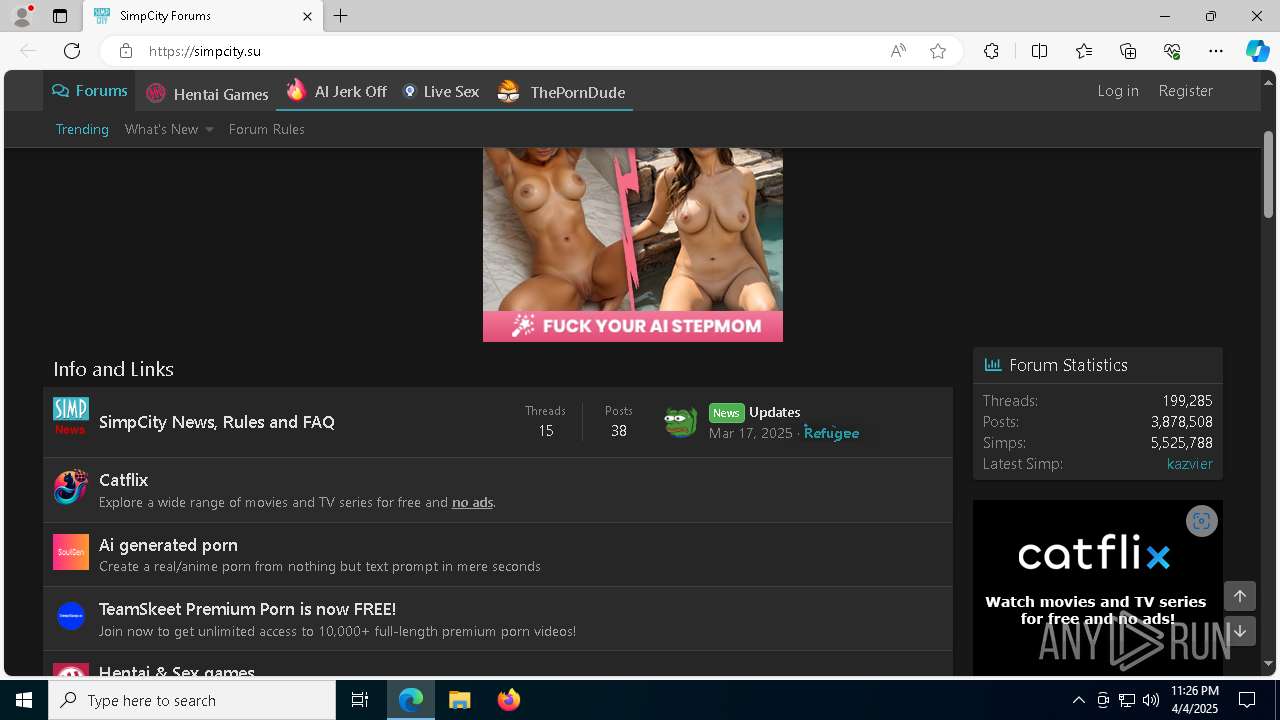Open the Ai generated porn link
Screen dimensions: 1280x720
[x=168, y=545]
